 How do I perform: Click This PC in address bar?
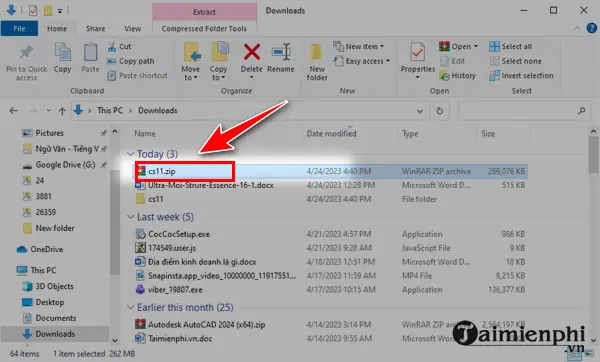pos(110,111)
